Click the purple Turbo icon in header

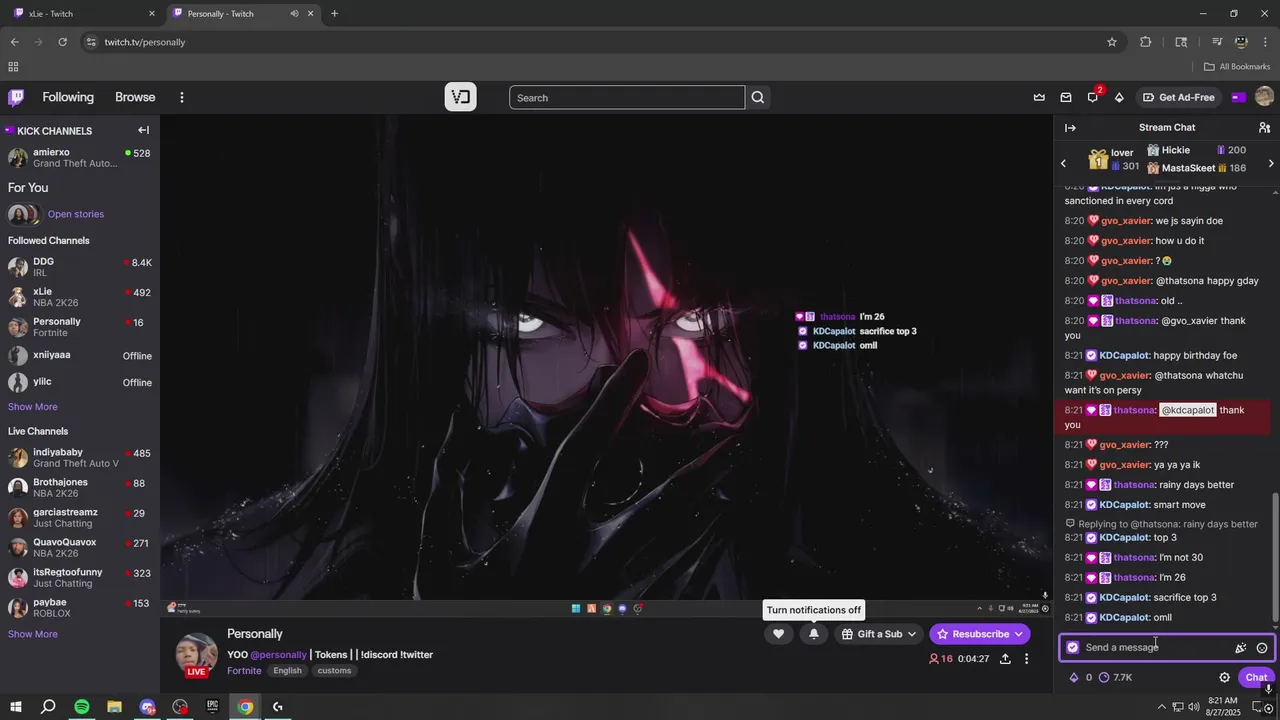tap(1239, 97)
